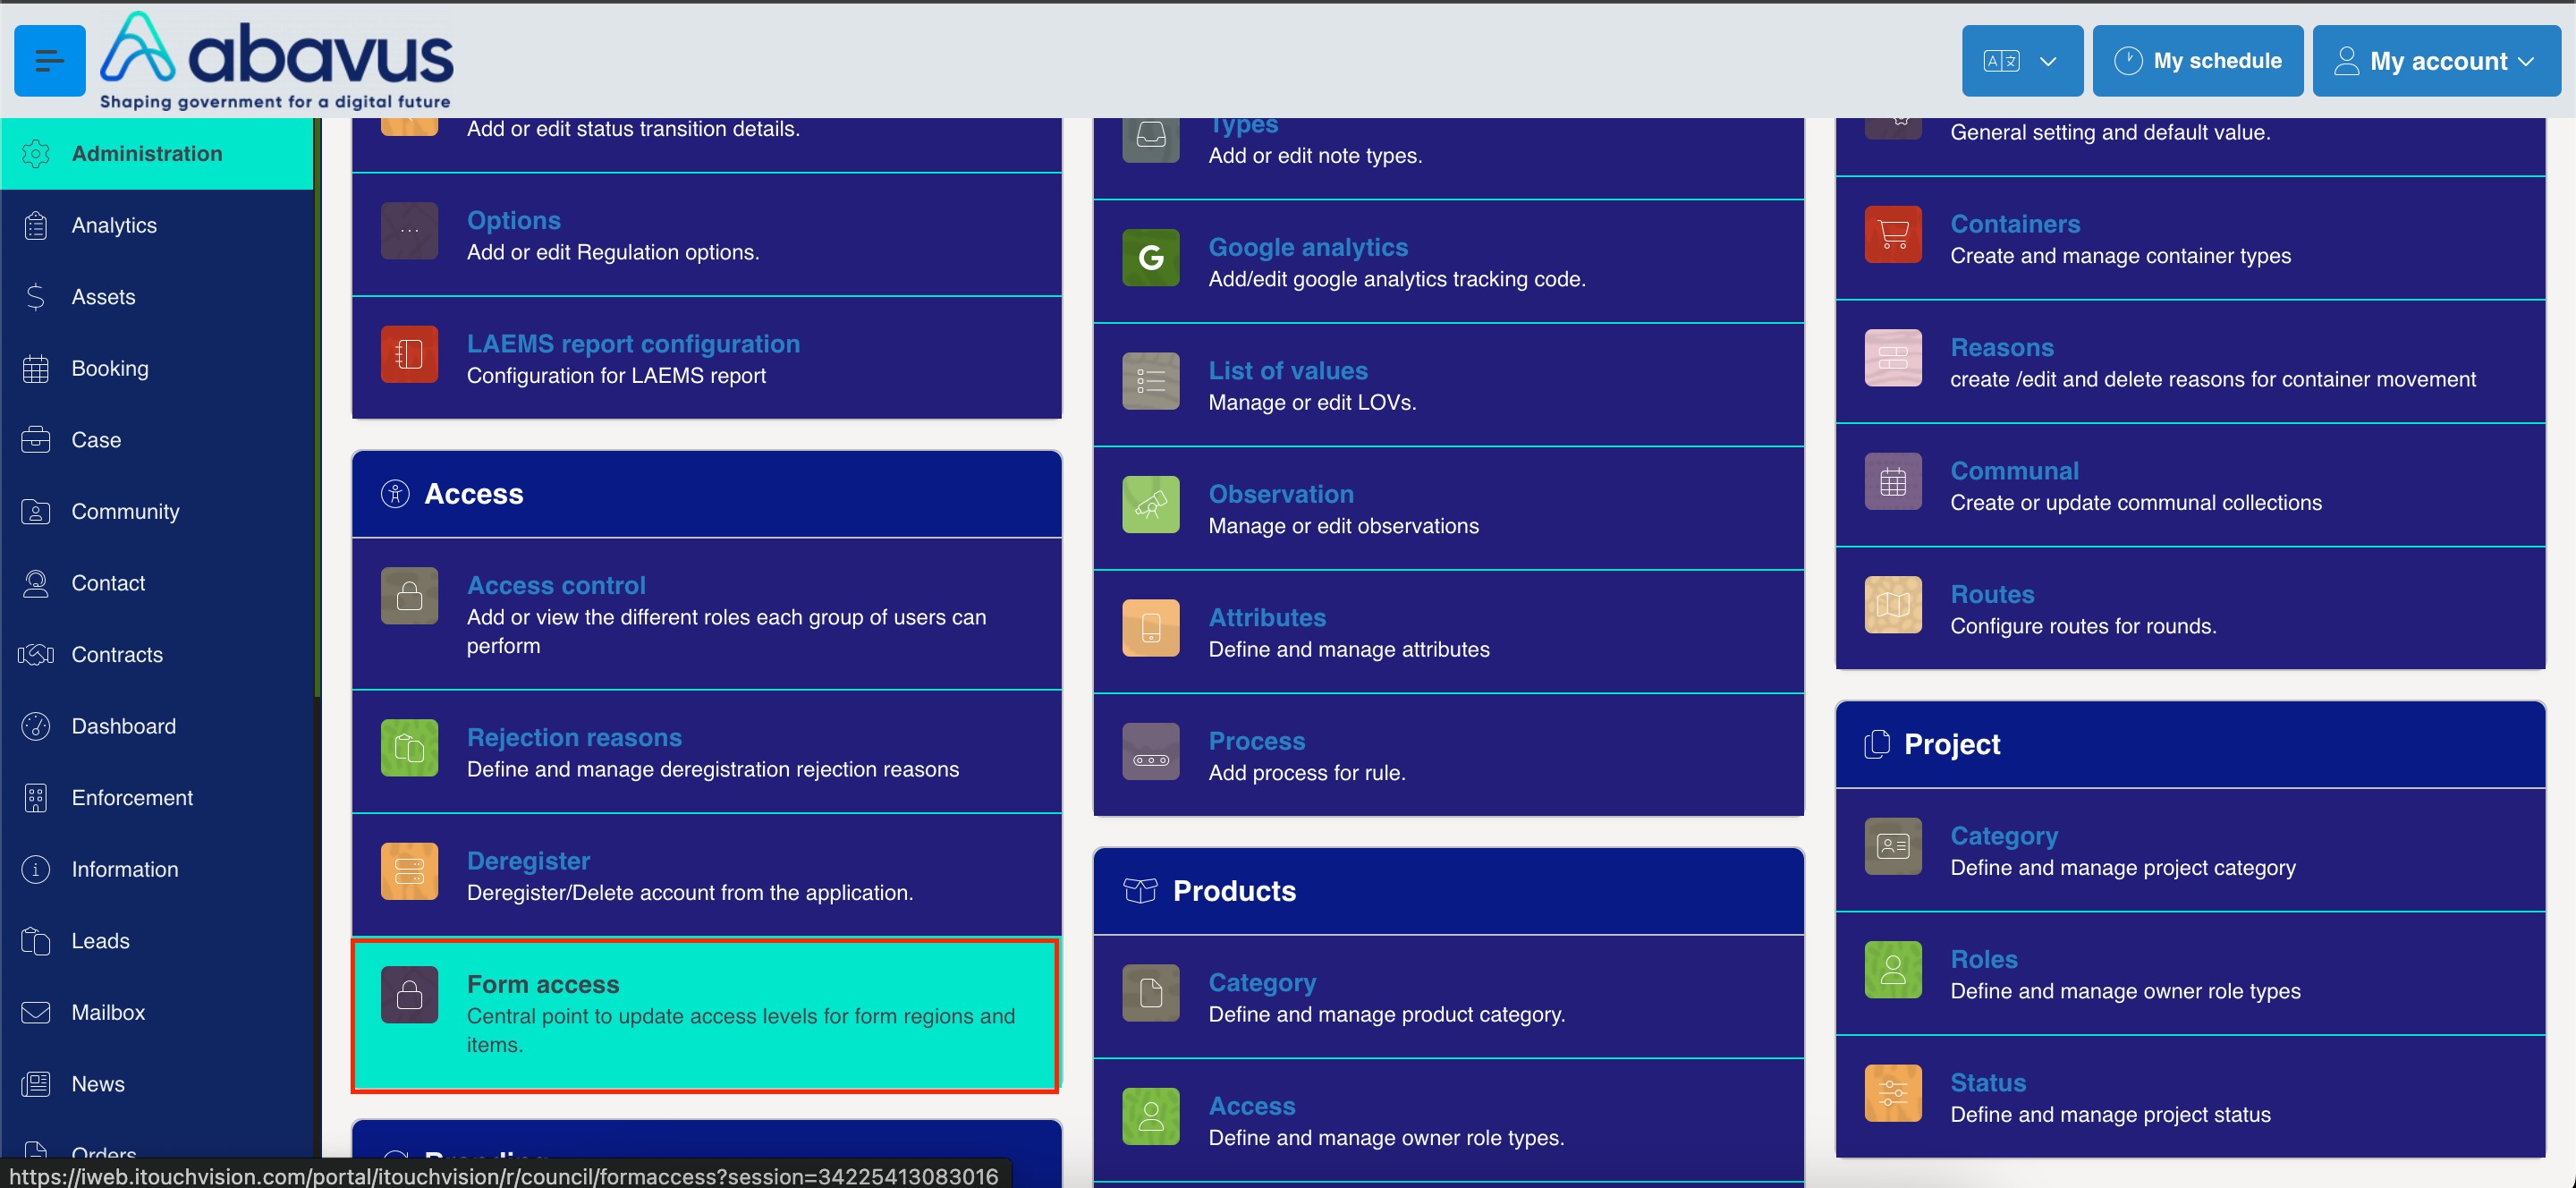The width and height of the screenshot is (2576, 1188).
Task: Click the hamburger menu toggle button
Action: pos(49,61)
